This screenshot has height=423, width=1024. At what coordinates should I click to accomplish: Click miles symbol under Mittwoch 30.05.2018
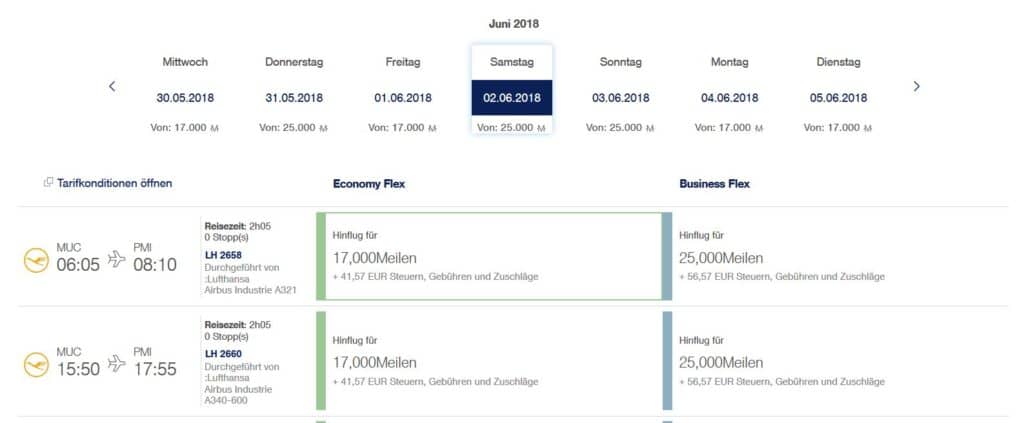click(x=214, y=129)
